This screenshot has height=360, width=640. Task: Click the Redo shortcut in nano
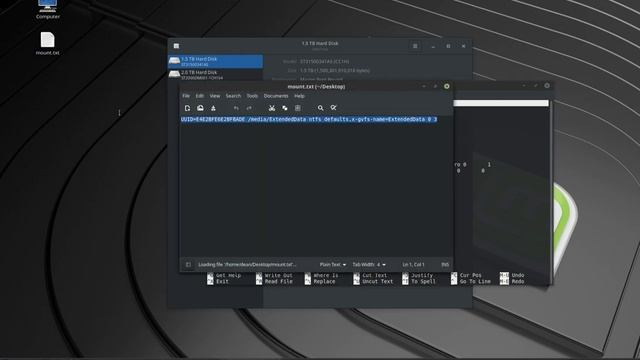point(512,282)
